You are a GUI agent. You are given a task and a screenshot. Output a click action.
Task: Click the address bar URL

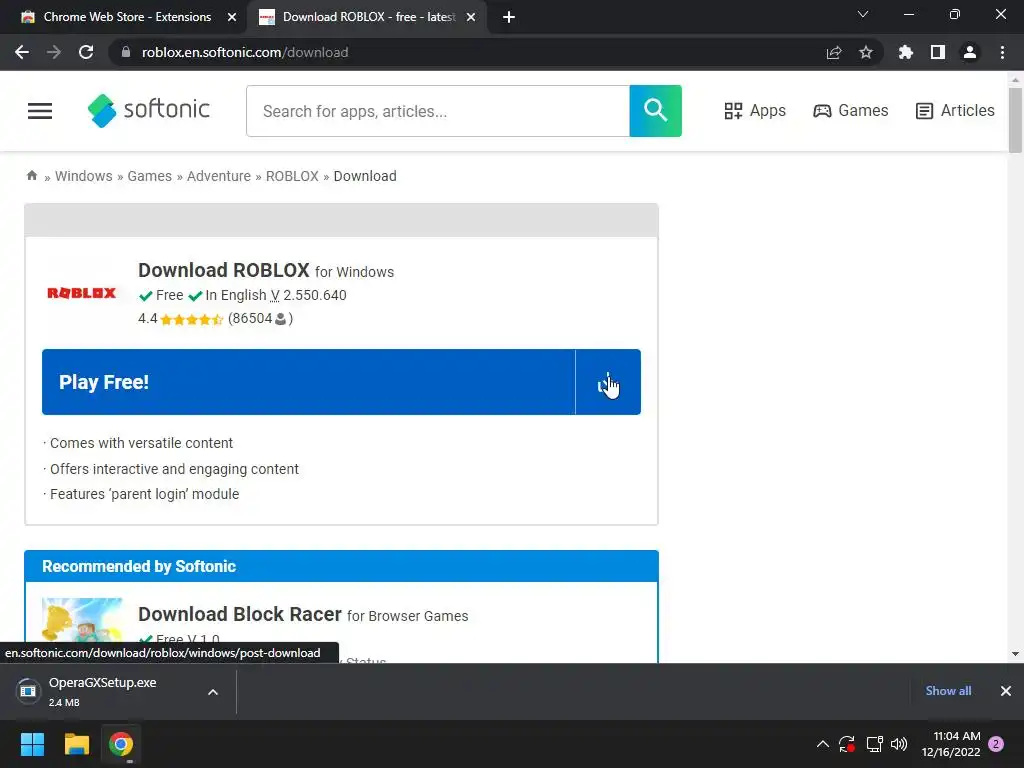[x=245, y=52]
